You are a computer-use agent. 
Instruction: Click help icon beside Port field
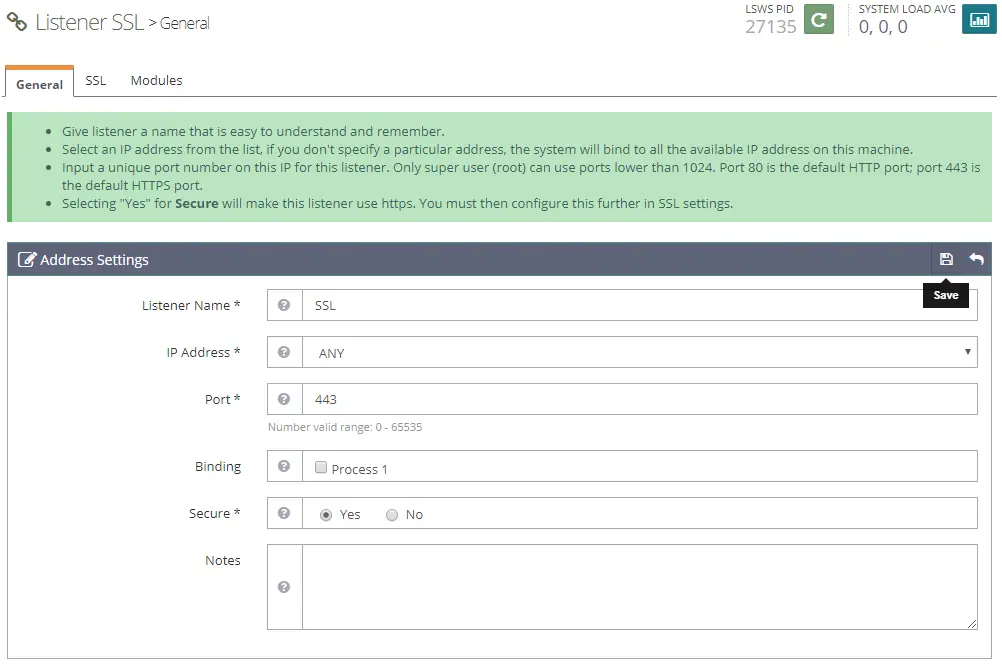284,399
